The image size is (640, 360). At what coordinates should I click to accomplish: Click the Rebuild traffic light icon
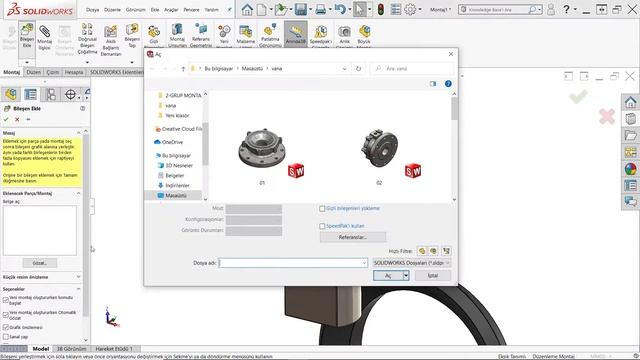(x=380, y=9)
